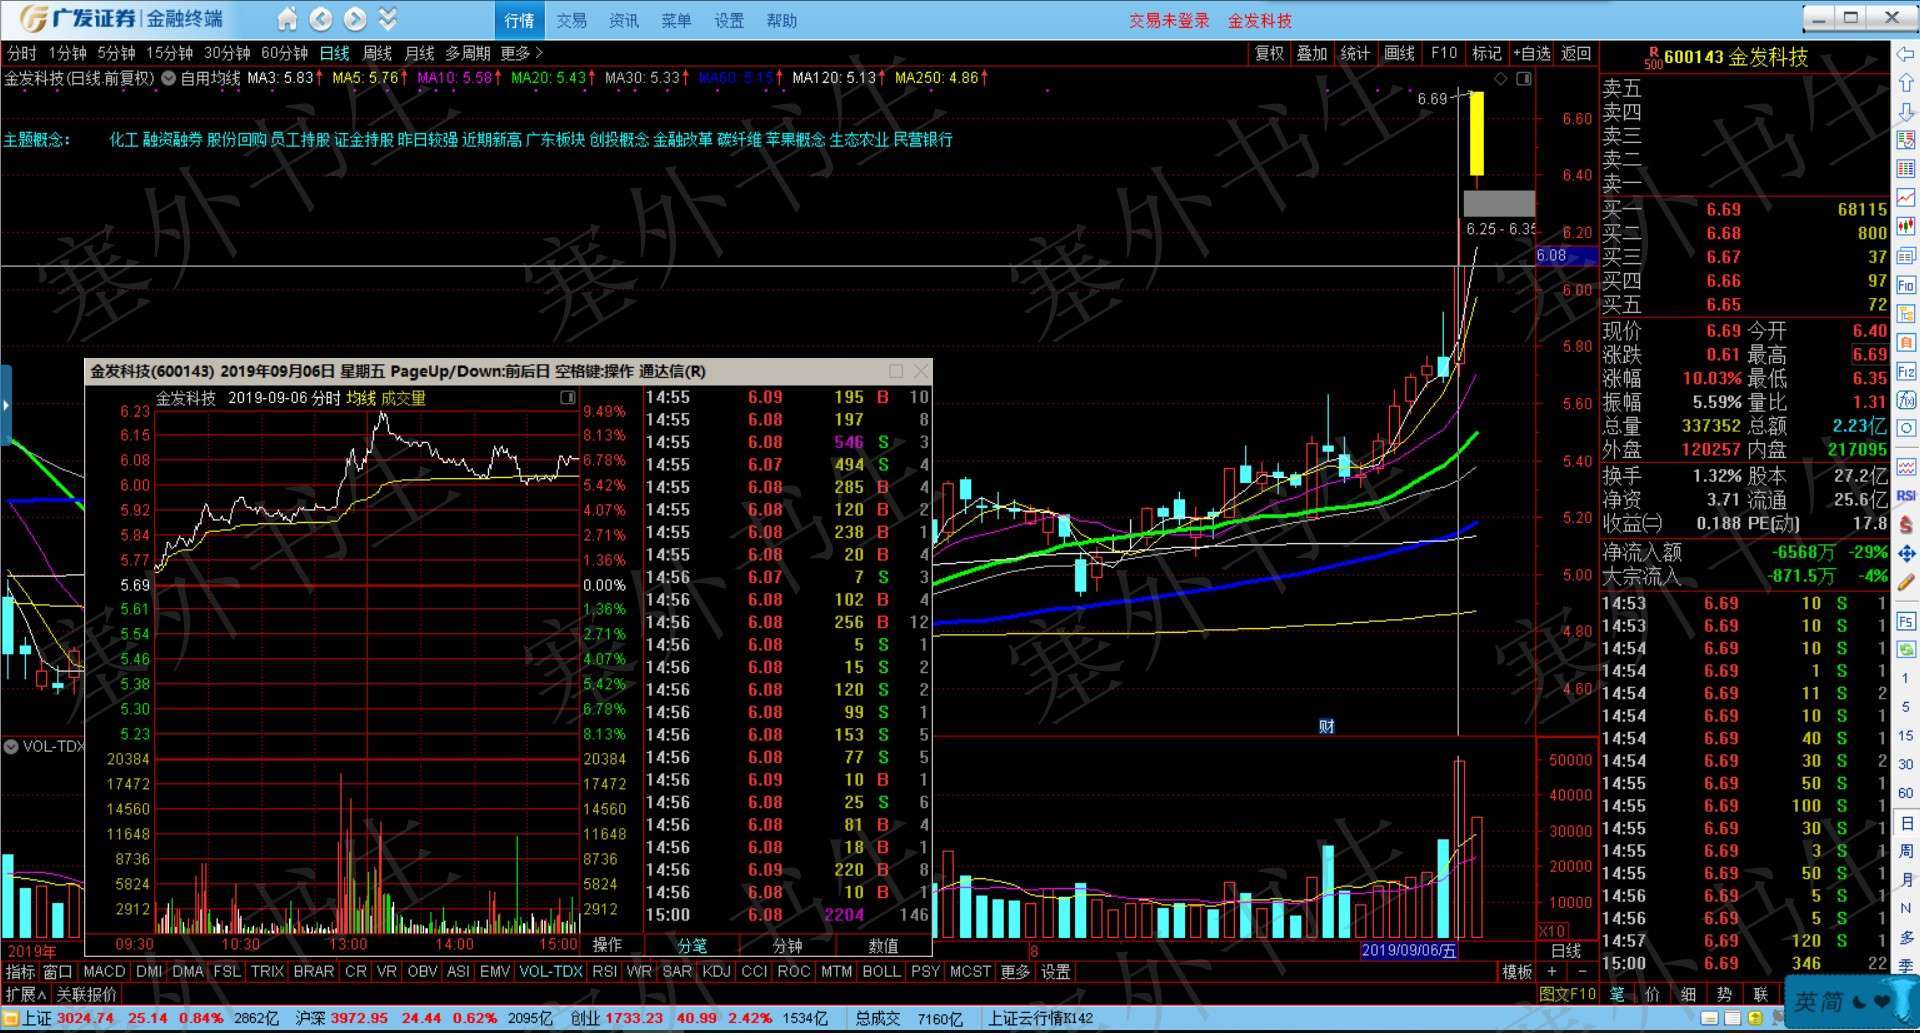
Task: Select the 15分钟 period
Action: click(170, 53)
